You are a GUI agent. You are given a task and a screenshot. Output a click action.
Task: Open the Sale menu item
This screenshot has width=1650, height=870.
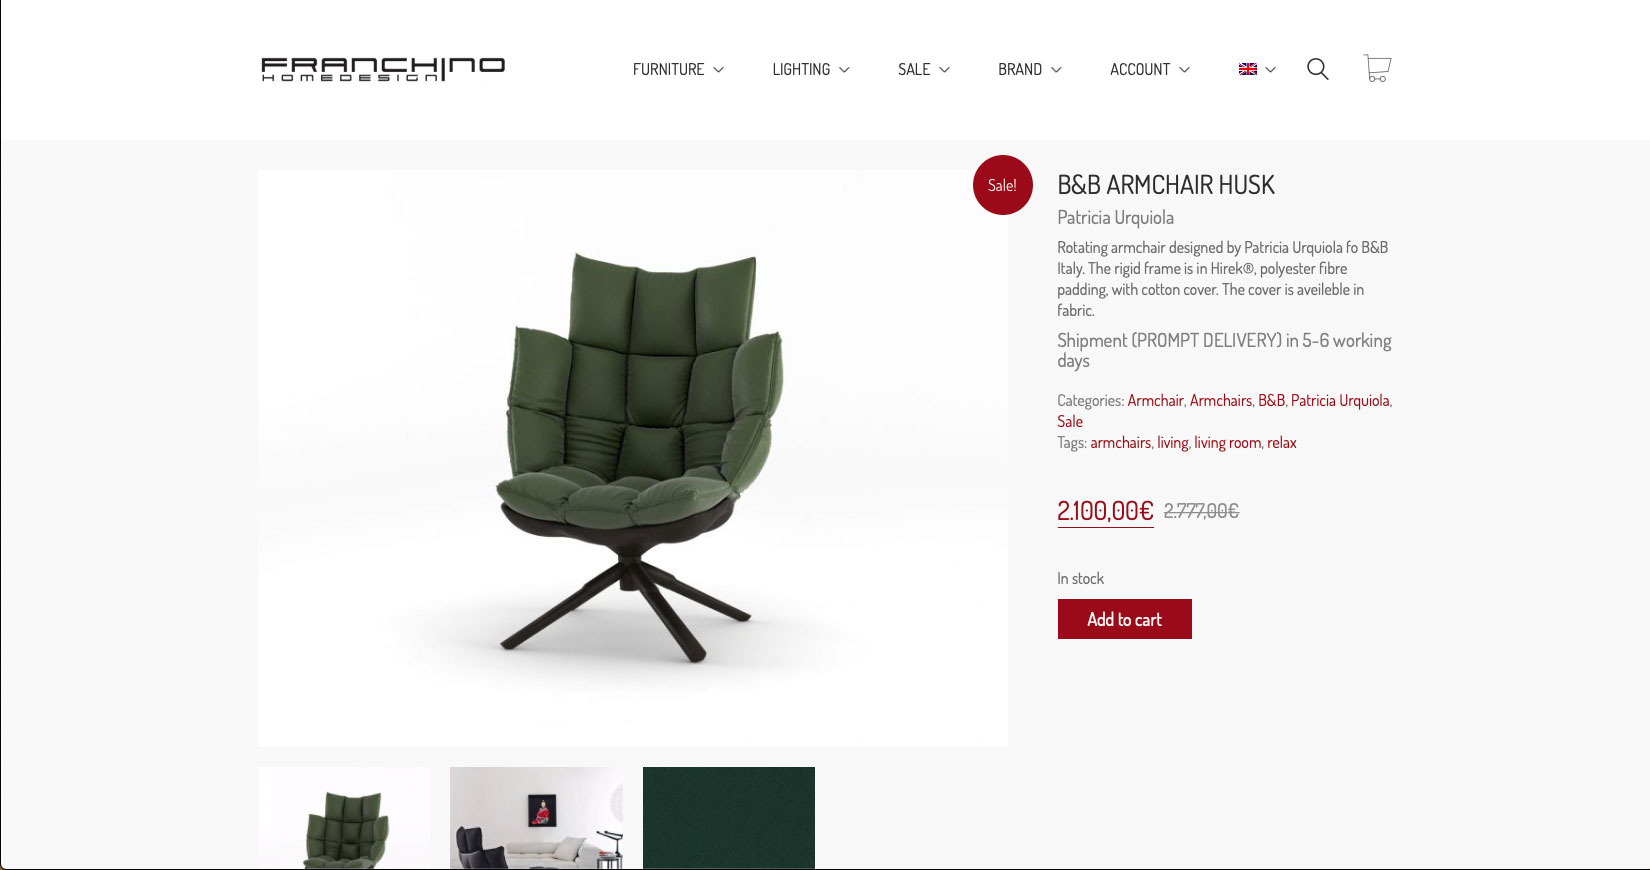(x=924, y=69)
